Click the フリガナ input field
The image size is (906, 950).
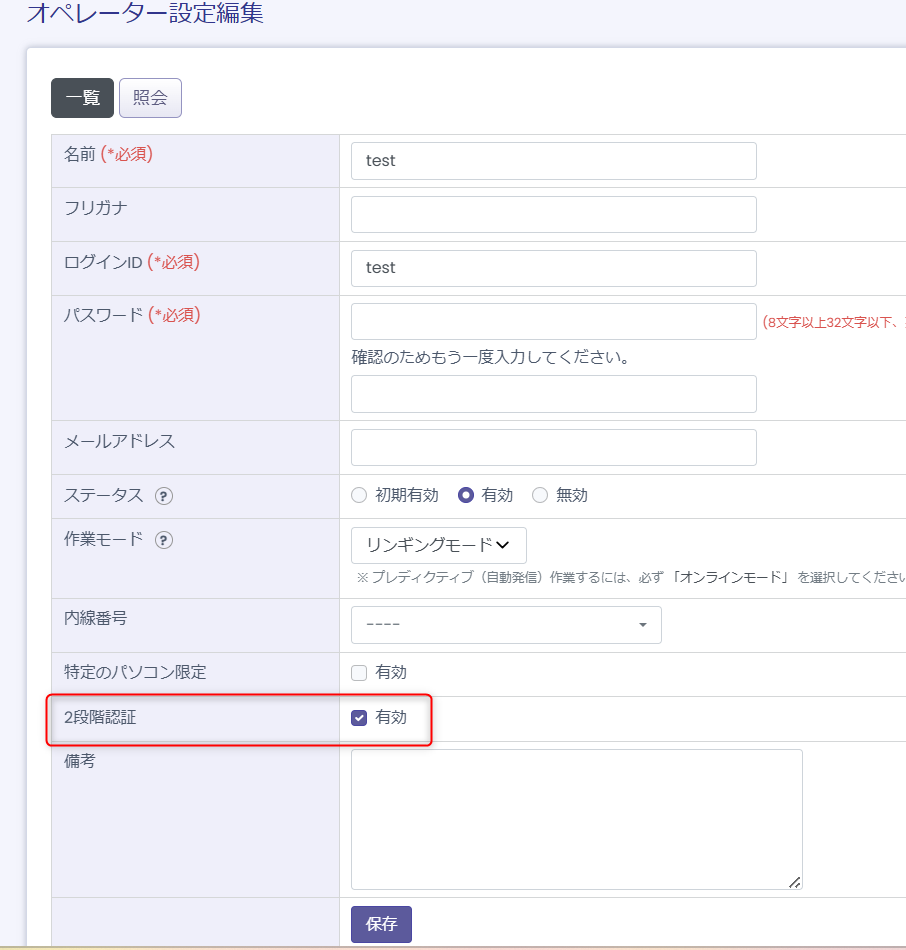(553, 214)
